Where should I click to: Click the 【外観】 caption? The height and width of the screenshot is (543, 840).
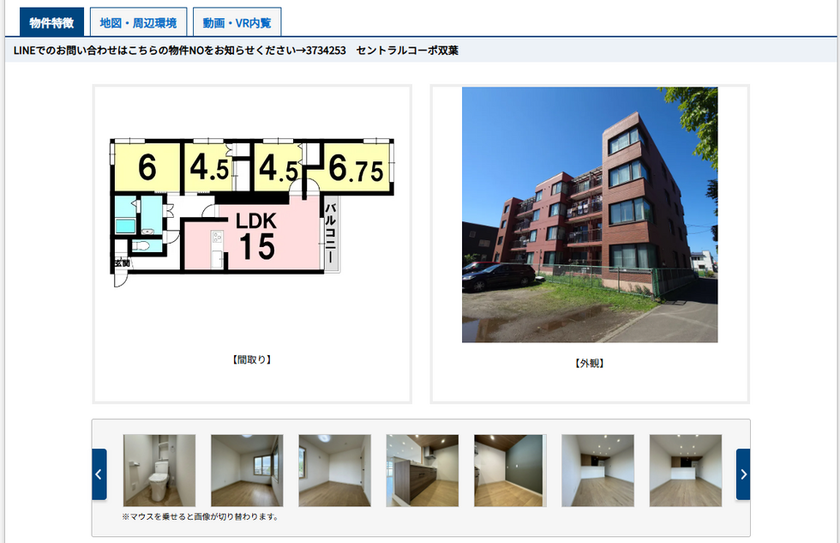point(589,363)
